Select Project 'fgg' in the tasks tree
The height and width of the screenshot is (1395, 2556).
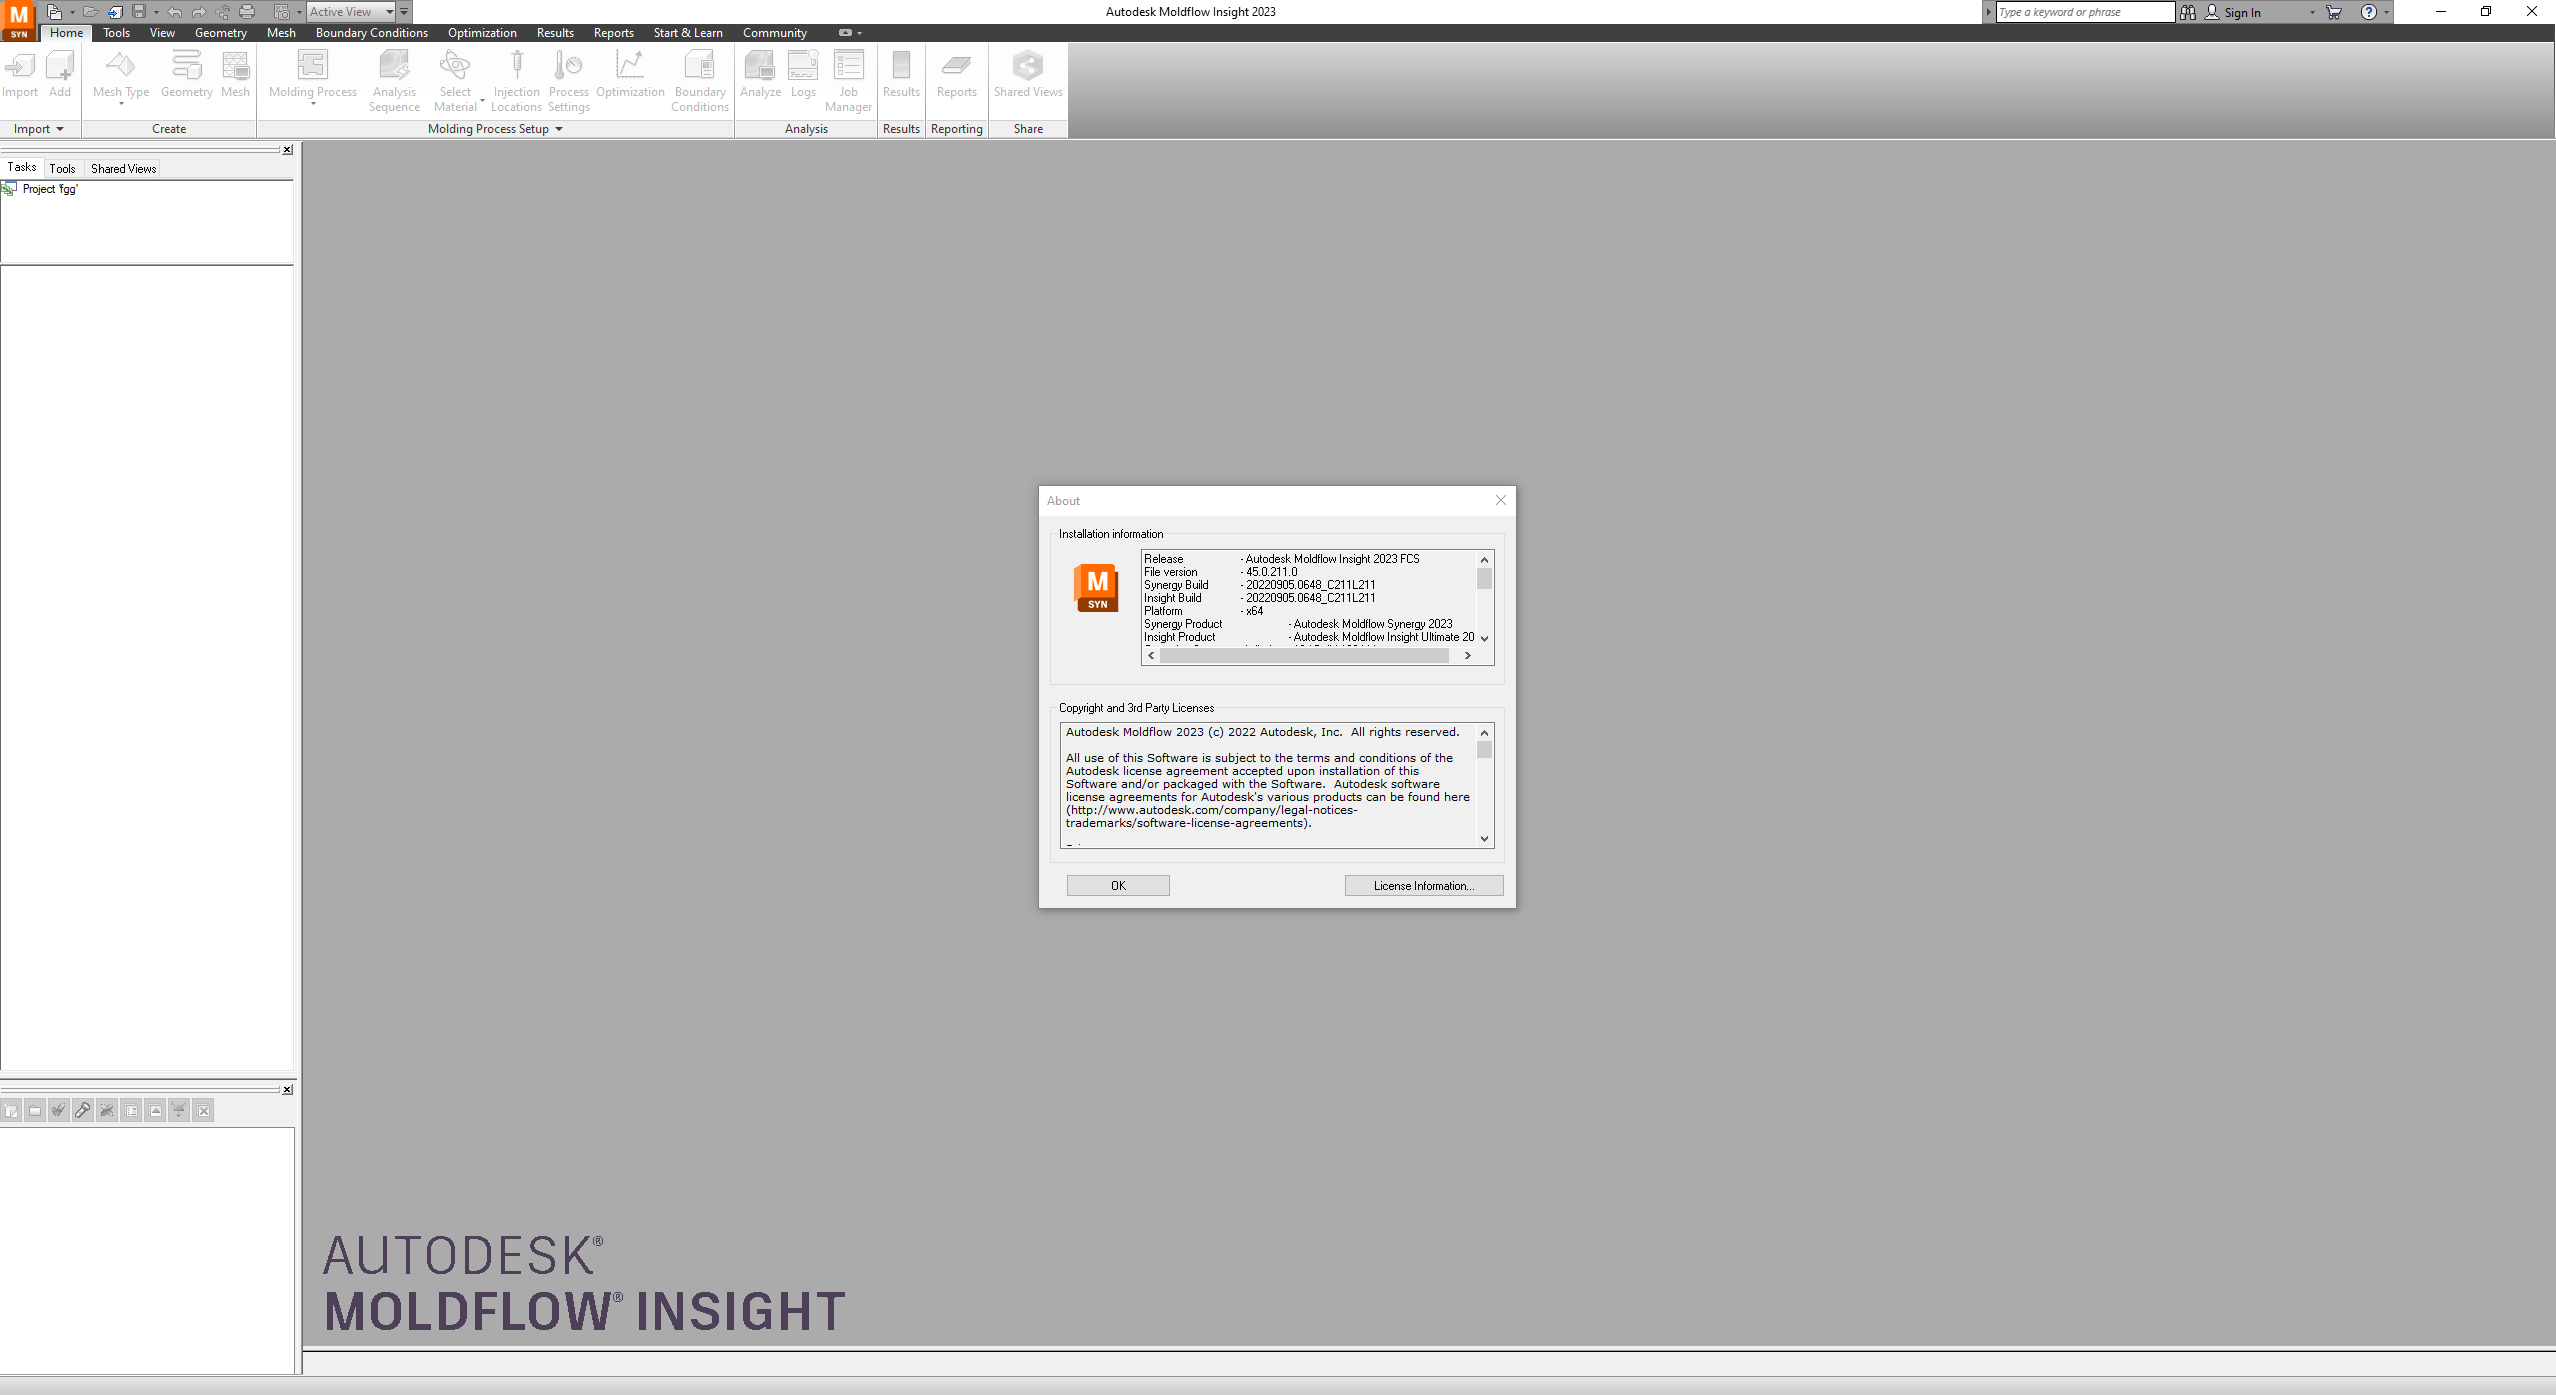[x=50, y=189]
